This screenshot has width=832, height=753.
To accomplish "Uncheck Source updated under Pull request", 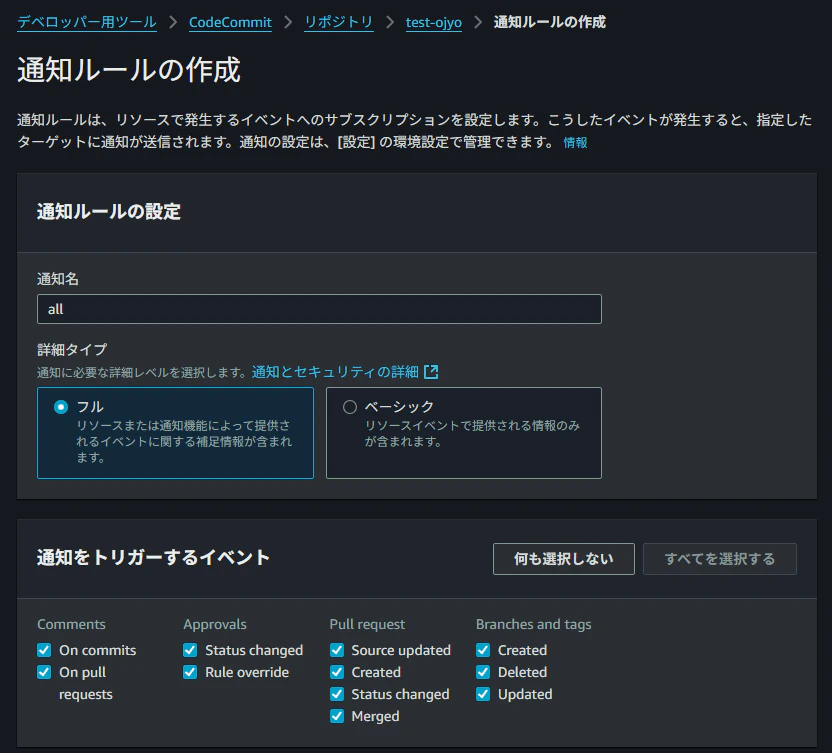I will 336,650.
